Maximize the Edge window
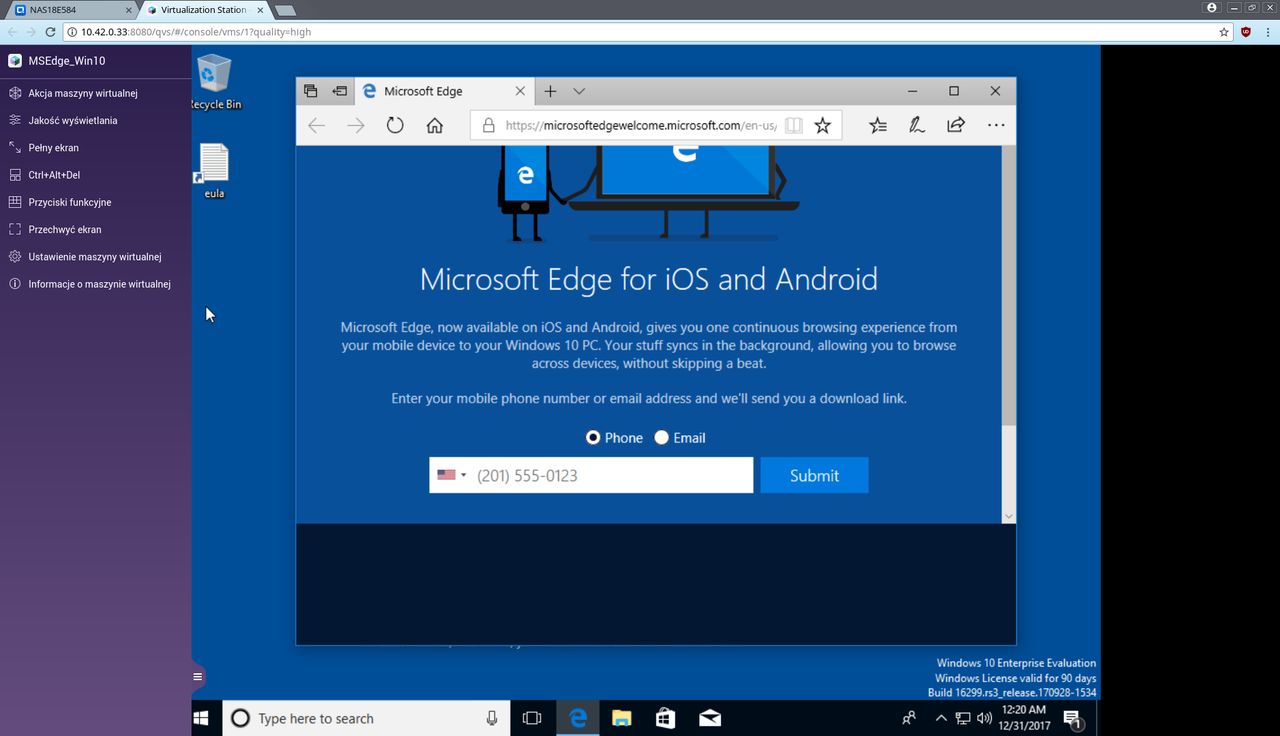This screenshot has width=1280, height=736. pyautogui.click(x=954, y=91)
